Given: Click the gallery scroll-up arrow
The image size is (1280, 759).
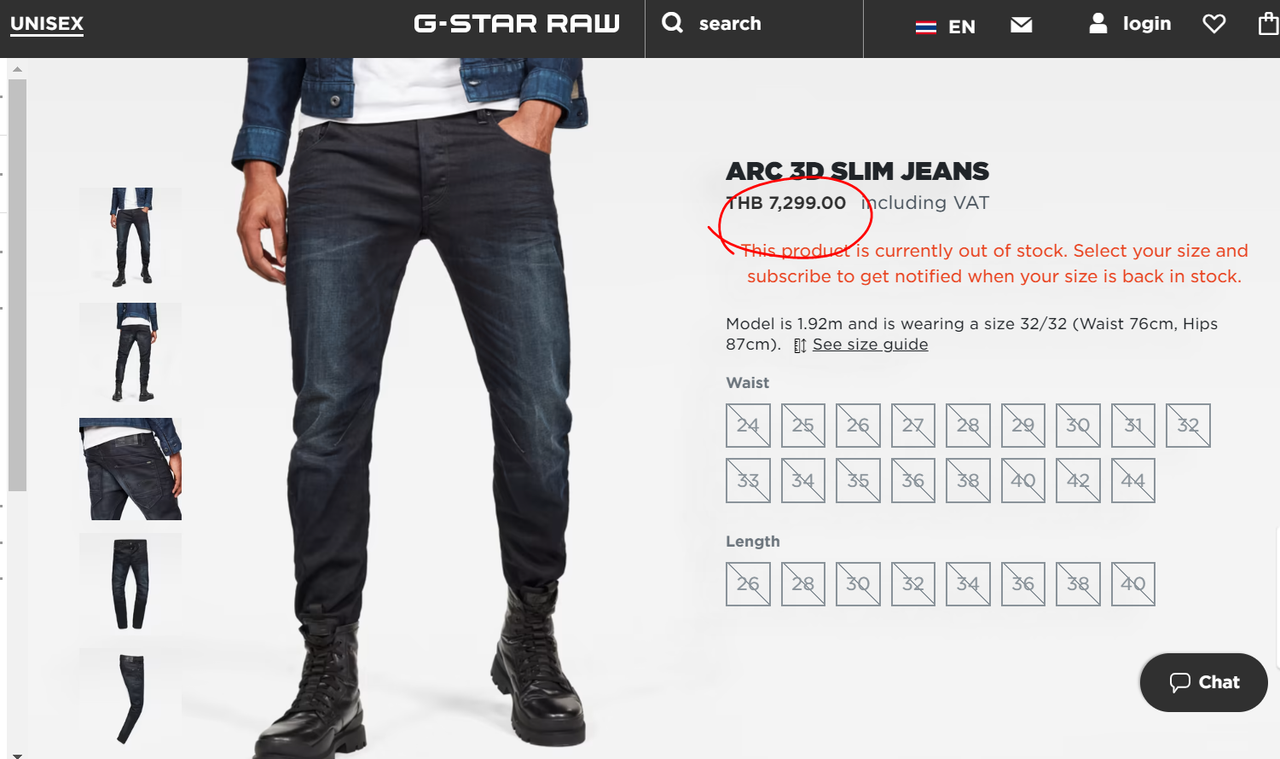Looking at the screenshot, I should [x=17, y=69].
